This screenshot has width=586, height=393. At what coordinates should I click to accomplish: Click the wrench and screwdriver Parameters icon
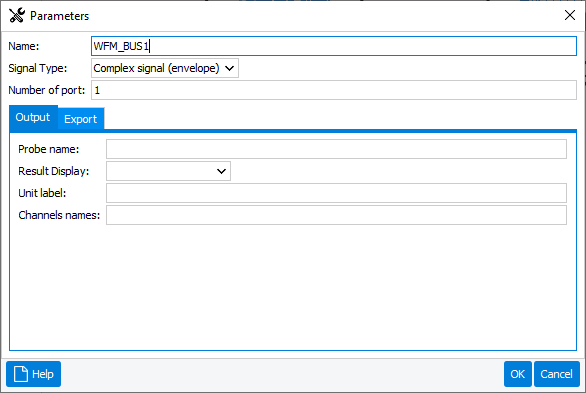tap(17, 15)
